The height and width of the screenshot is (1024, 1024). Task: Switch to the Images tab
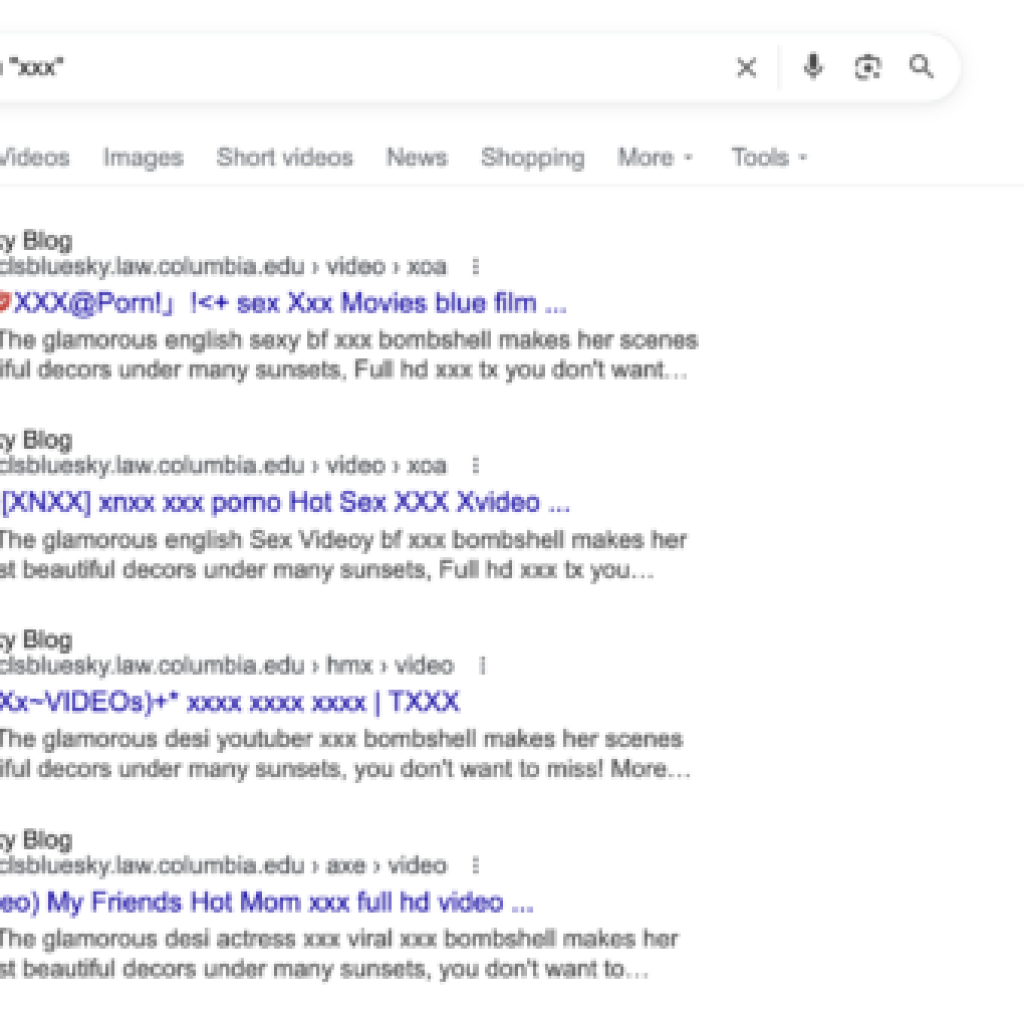click(143, 158)
